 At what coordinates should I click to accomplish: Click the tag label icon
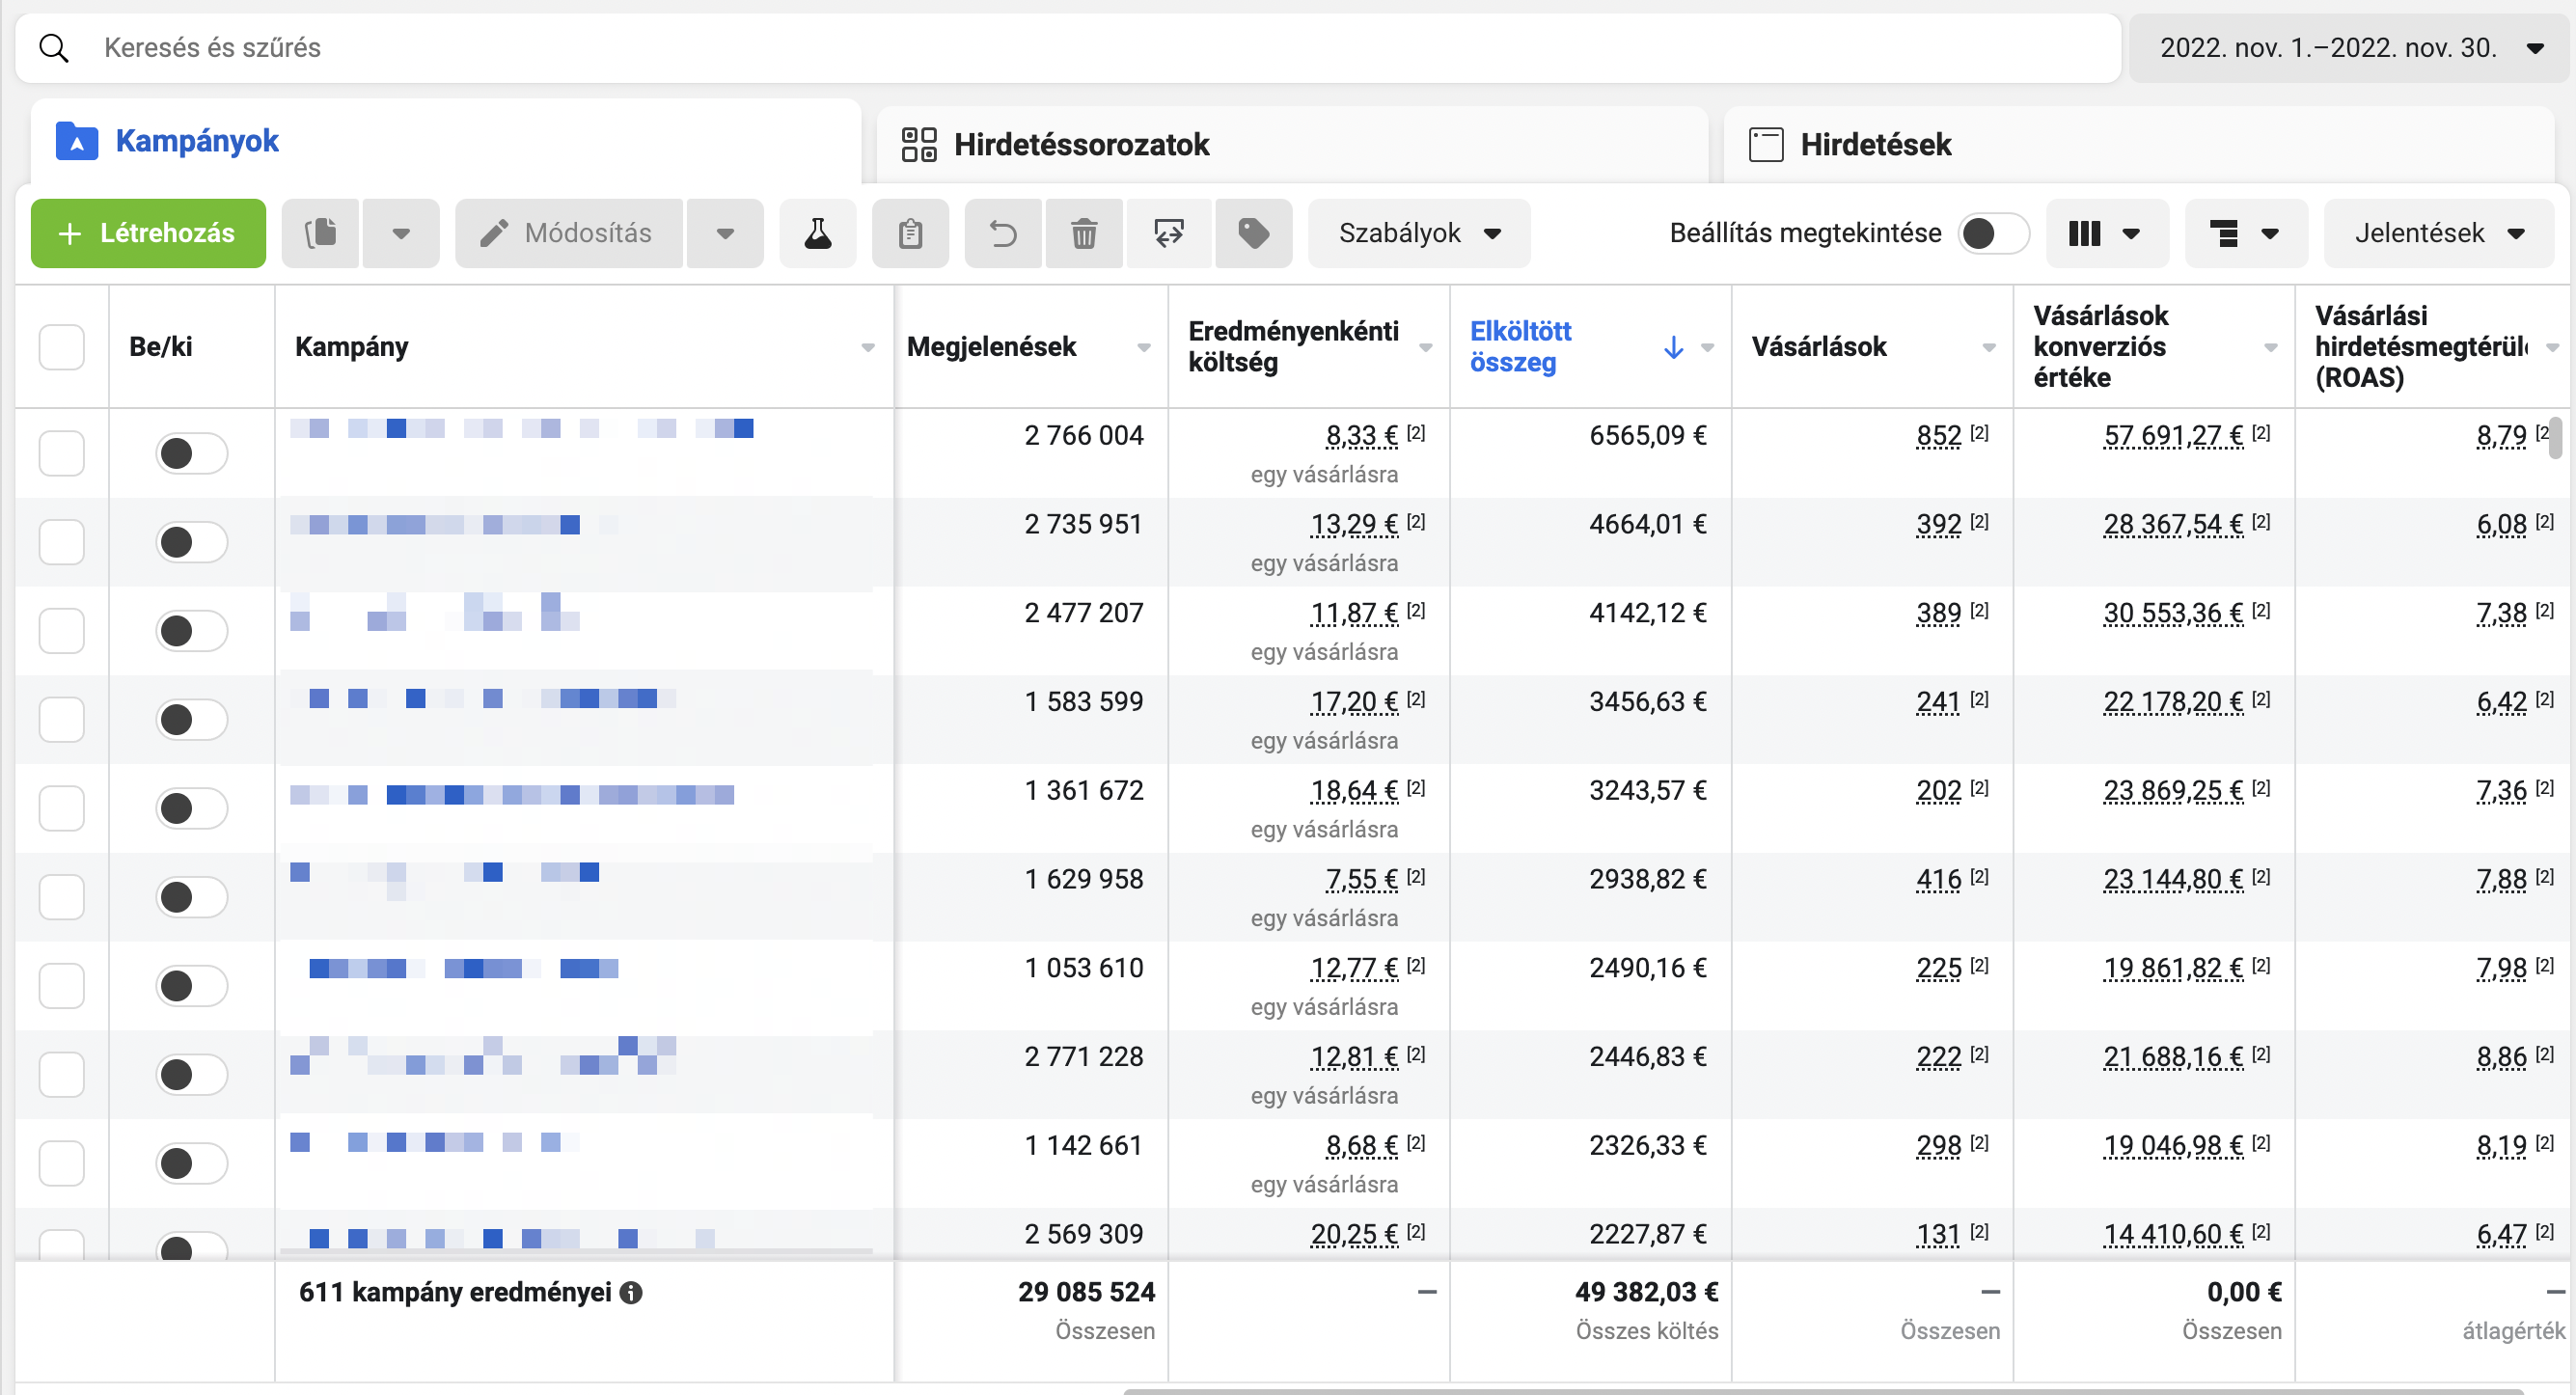[1253, 233]
